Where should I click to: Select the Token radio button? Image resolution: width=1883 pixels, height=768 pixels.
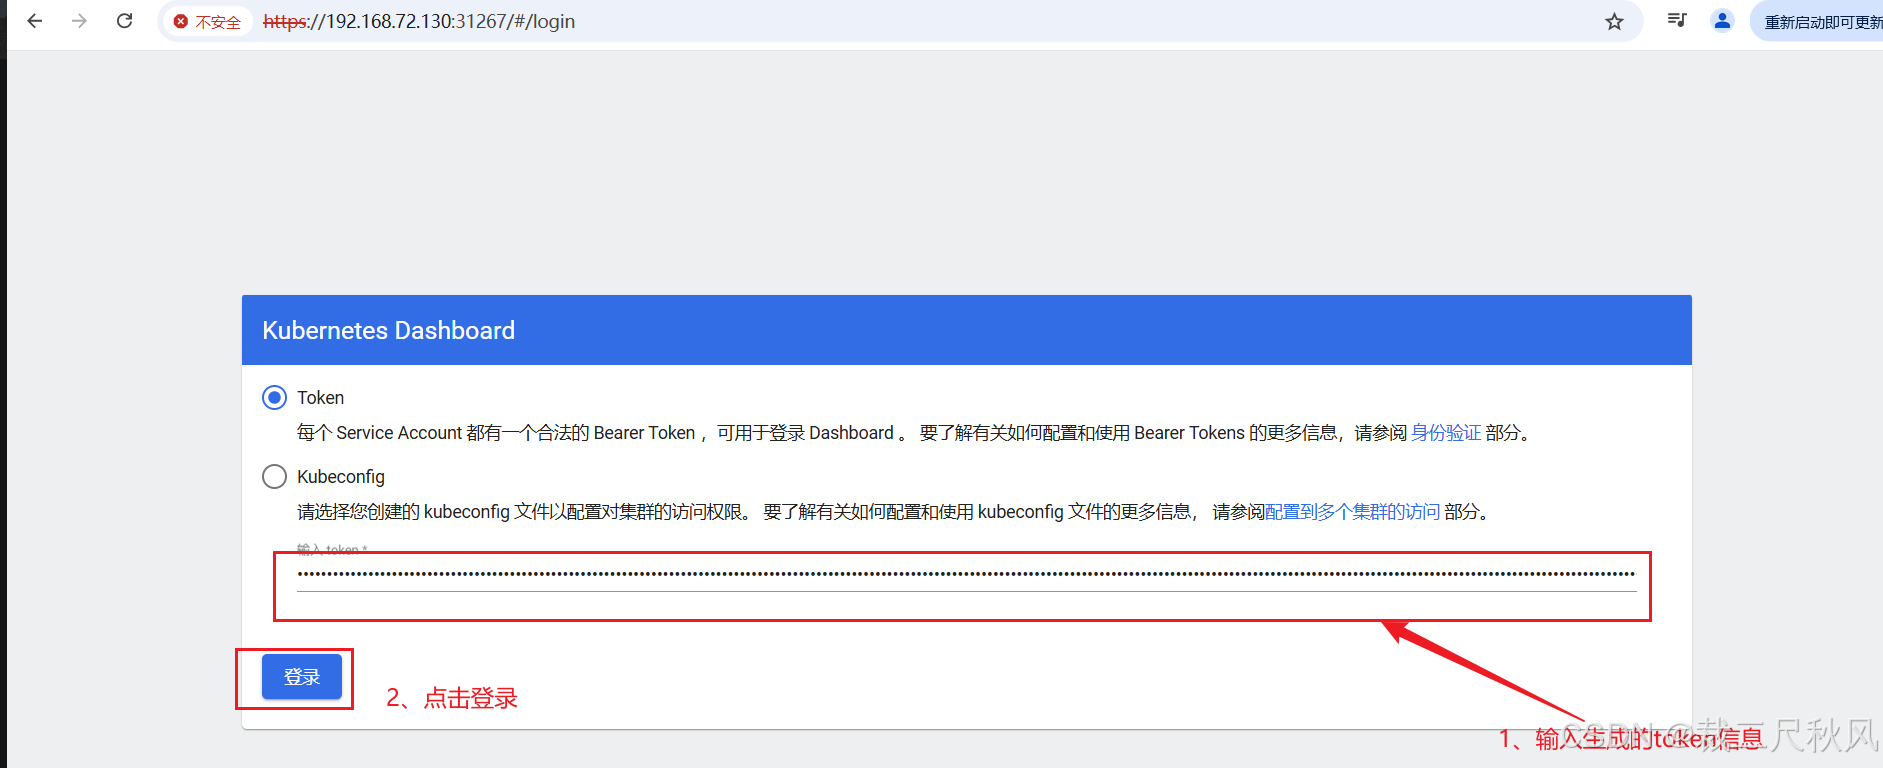[x=274, y=398]
